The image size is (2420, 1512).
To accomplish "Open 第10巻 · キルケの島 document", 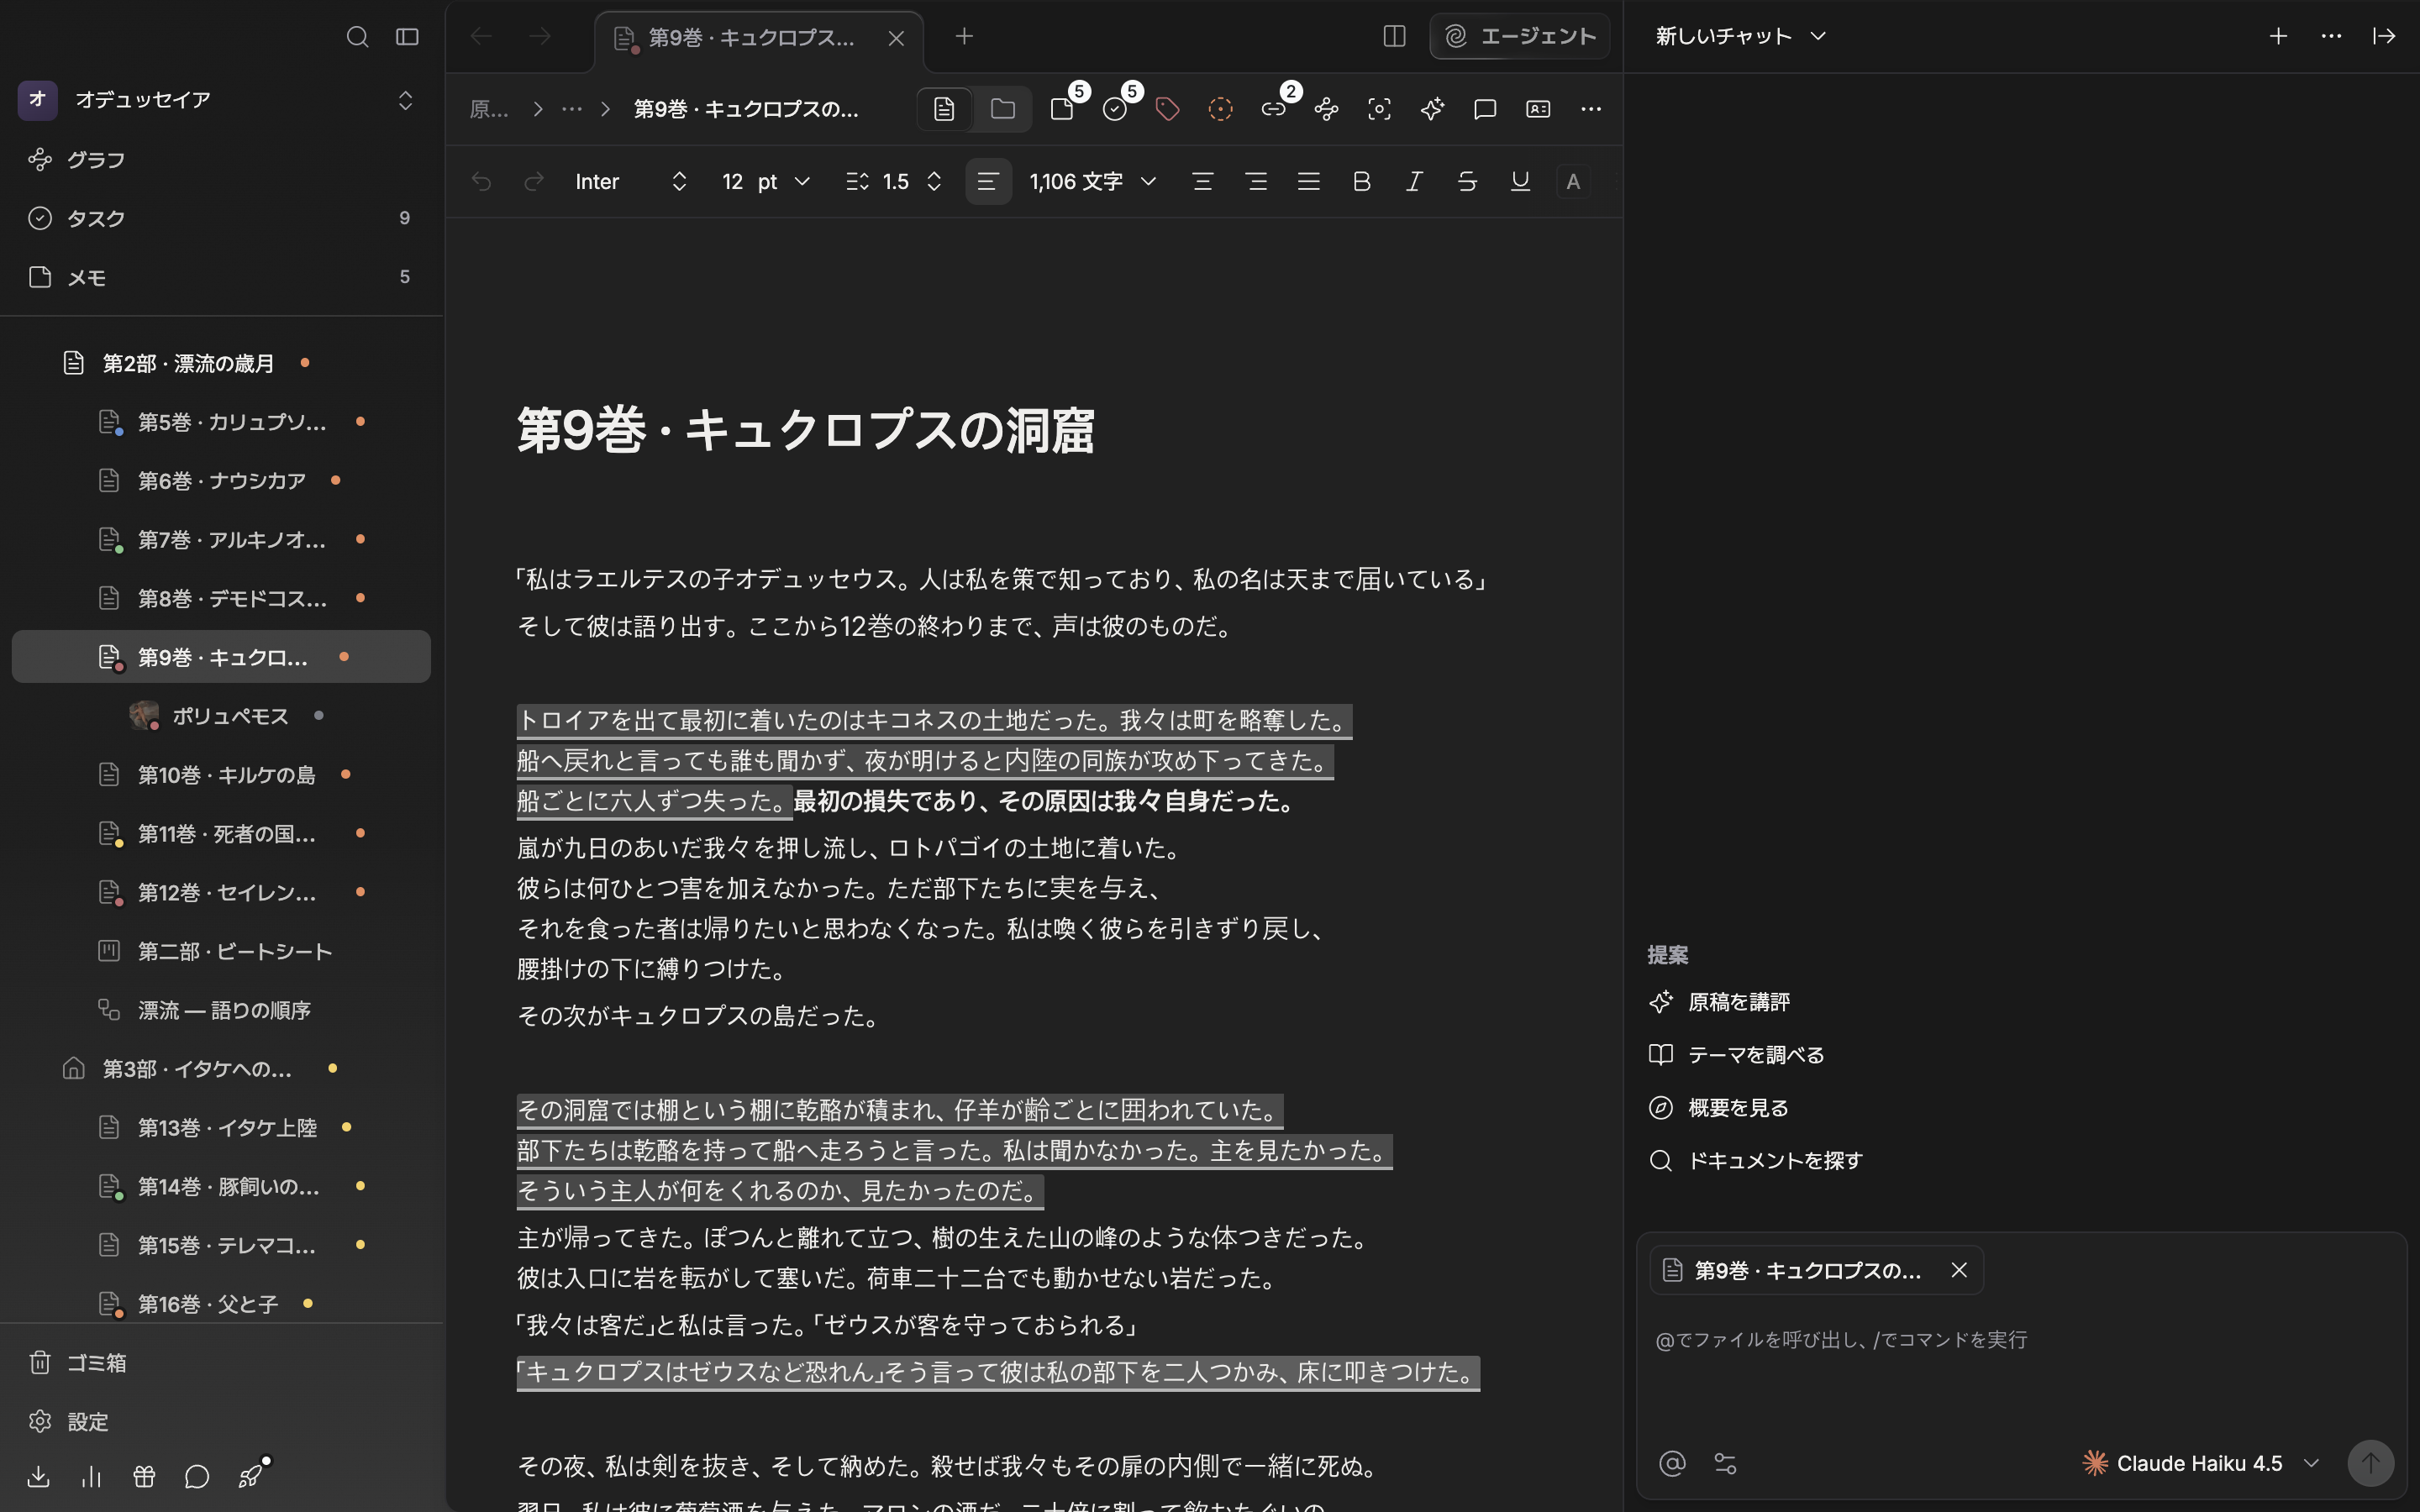I will (x=221, y=775).
